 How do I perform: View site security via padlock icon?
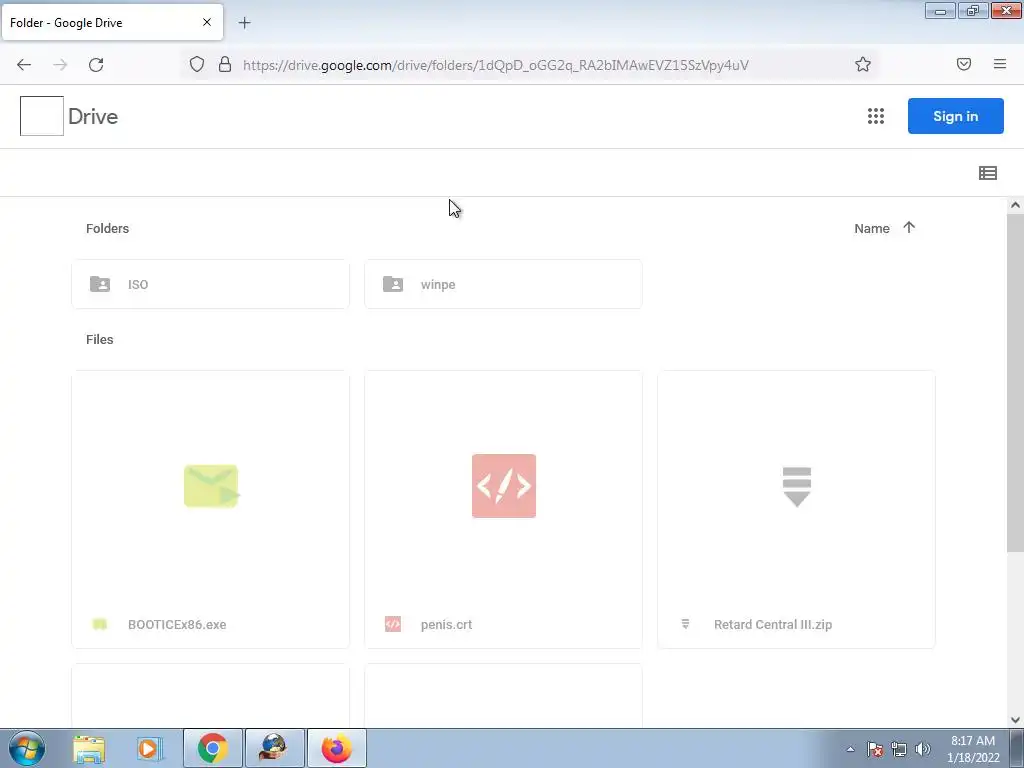[225, 64]
